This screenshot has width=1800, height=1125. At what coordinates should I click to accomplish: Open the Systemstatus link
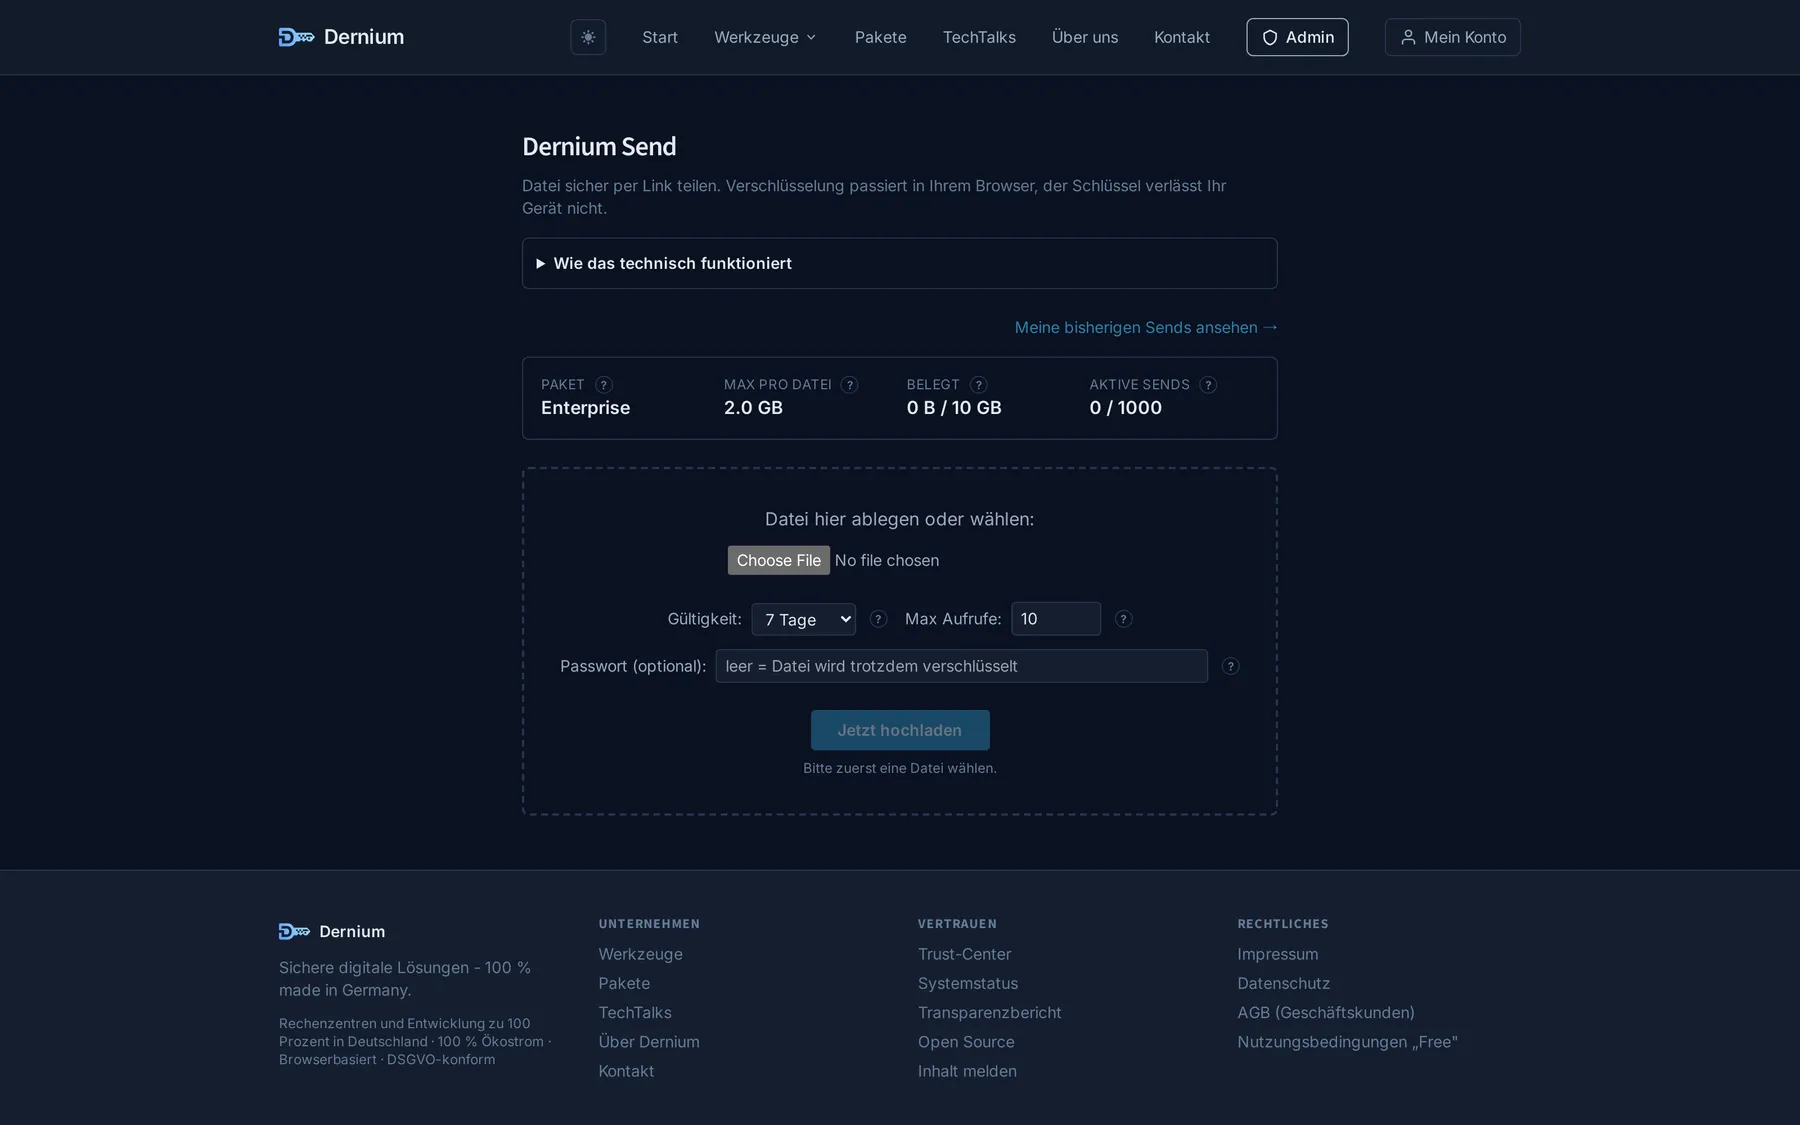[968, 983]
